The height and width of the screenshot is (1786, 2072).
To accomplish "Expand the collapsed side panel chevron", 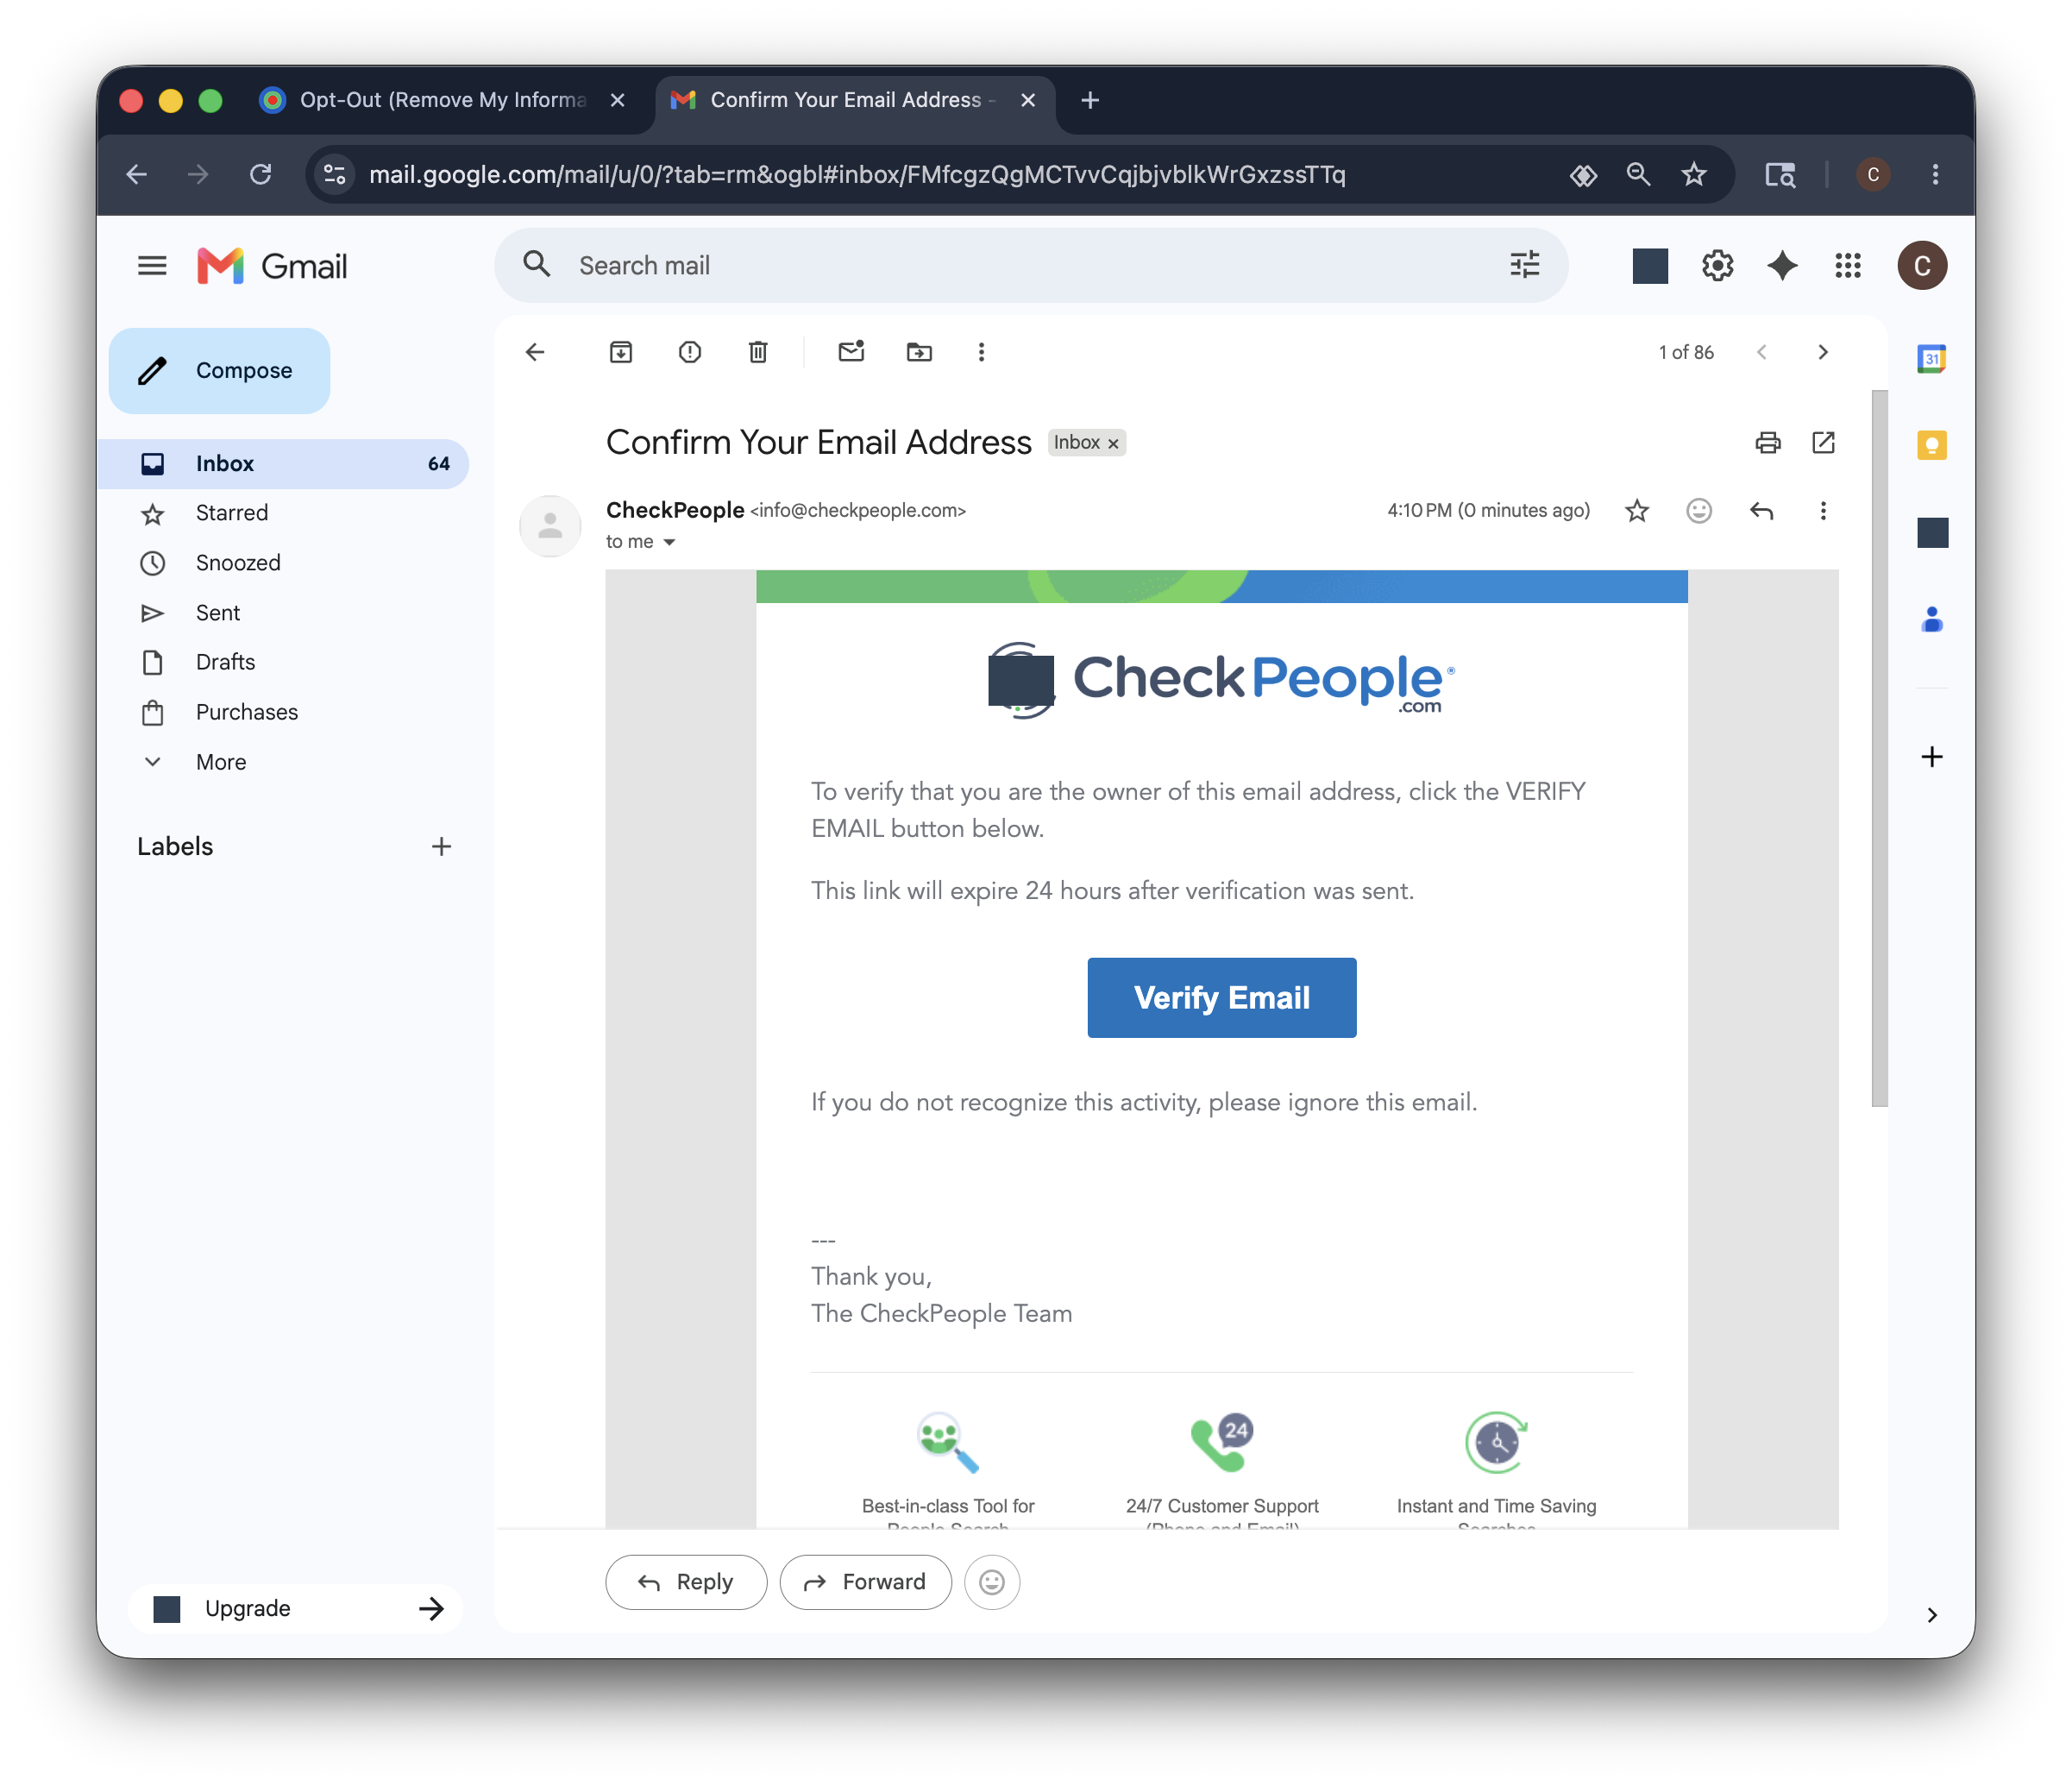I will [x=1931, y=1615].
